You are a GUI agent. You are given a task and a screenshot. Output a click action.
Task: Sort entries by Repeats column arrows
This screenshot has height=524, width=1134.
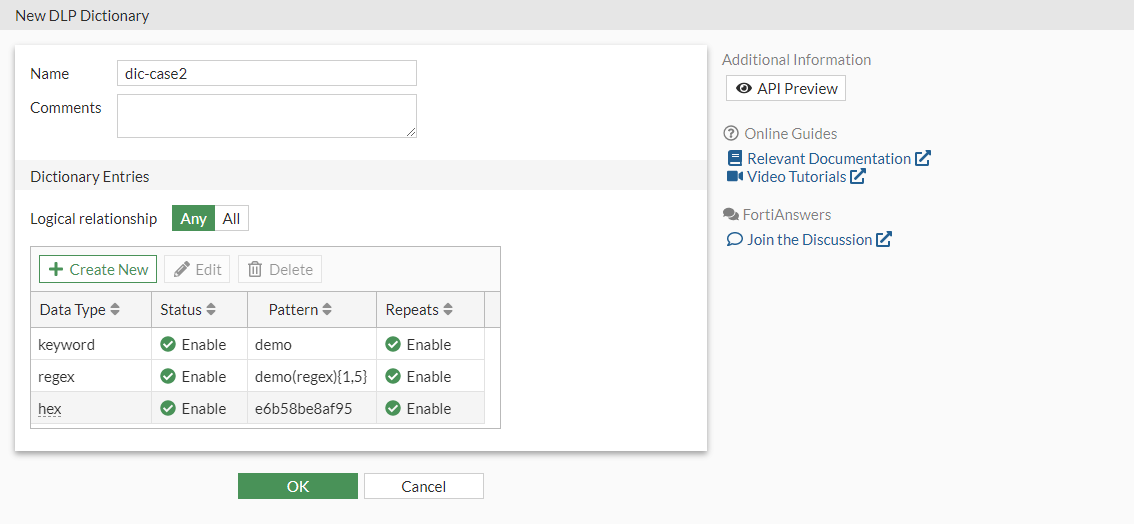448,310
